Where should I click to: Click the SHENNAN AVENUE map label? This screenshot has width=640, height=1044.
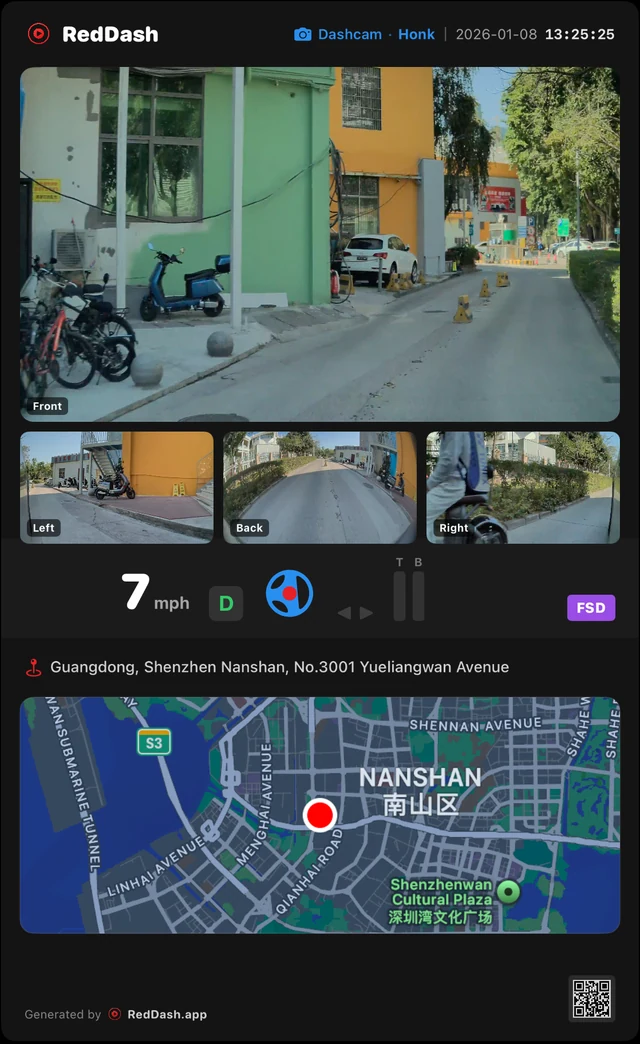[476, 724]
